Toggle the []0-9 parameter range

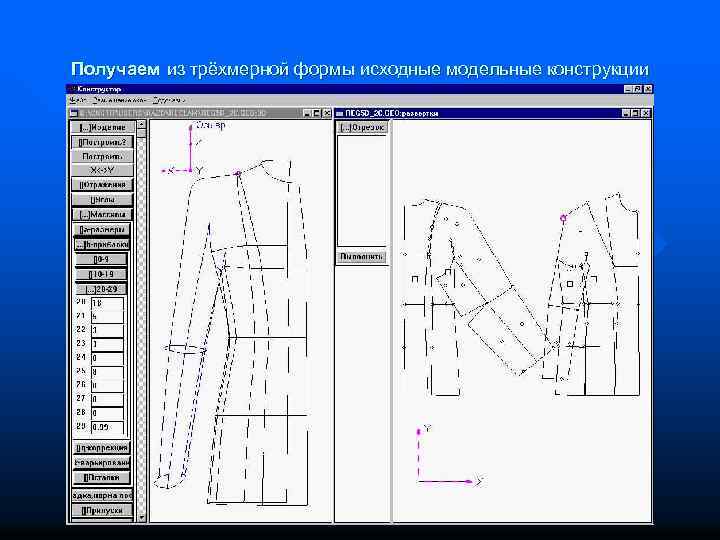(x=101, y=260)
